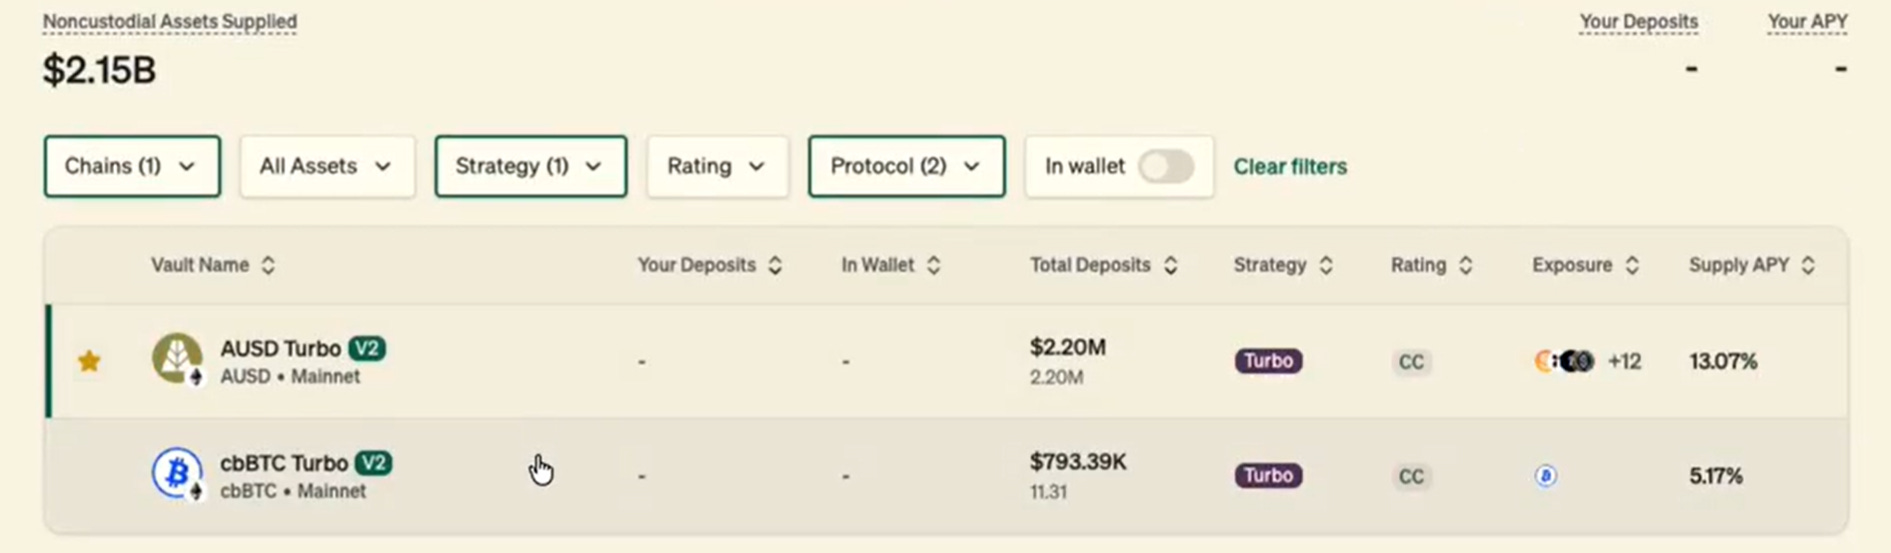Expand the All Assets dropdown
Screen dimensions: 1891x553
pos(327,166)
